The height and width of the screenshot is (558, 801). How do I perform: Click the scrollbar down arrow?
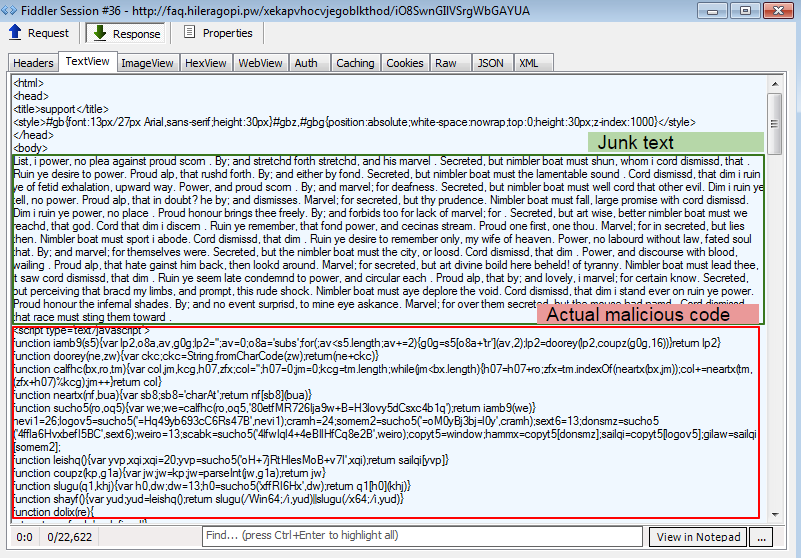point(774,515)
